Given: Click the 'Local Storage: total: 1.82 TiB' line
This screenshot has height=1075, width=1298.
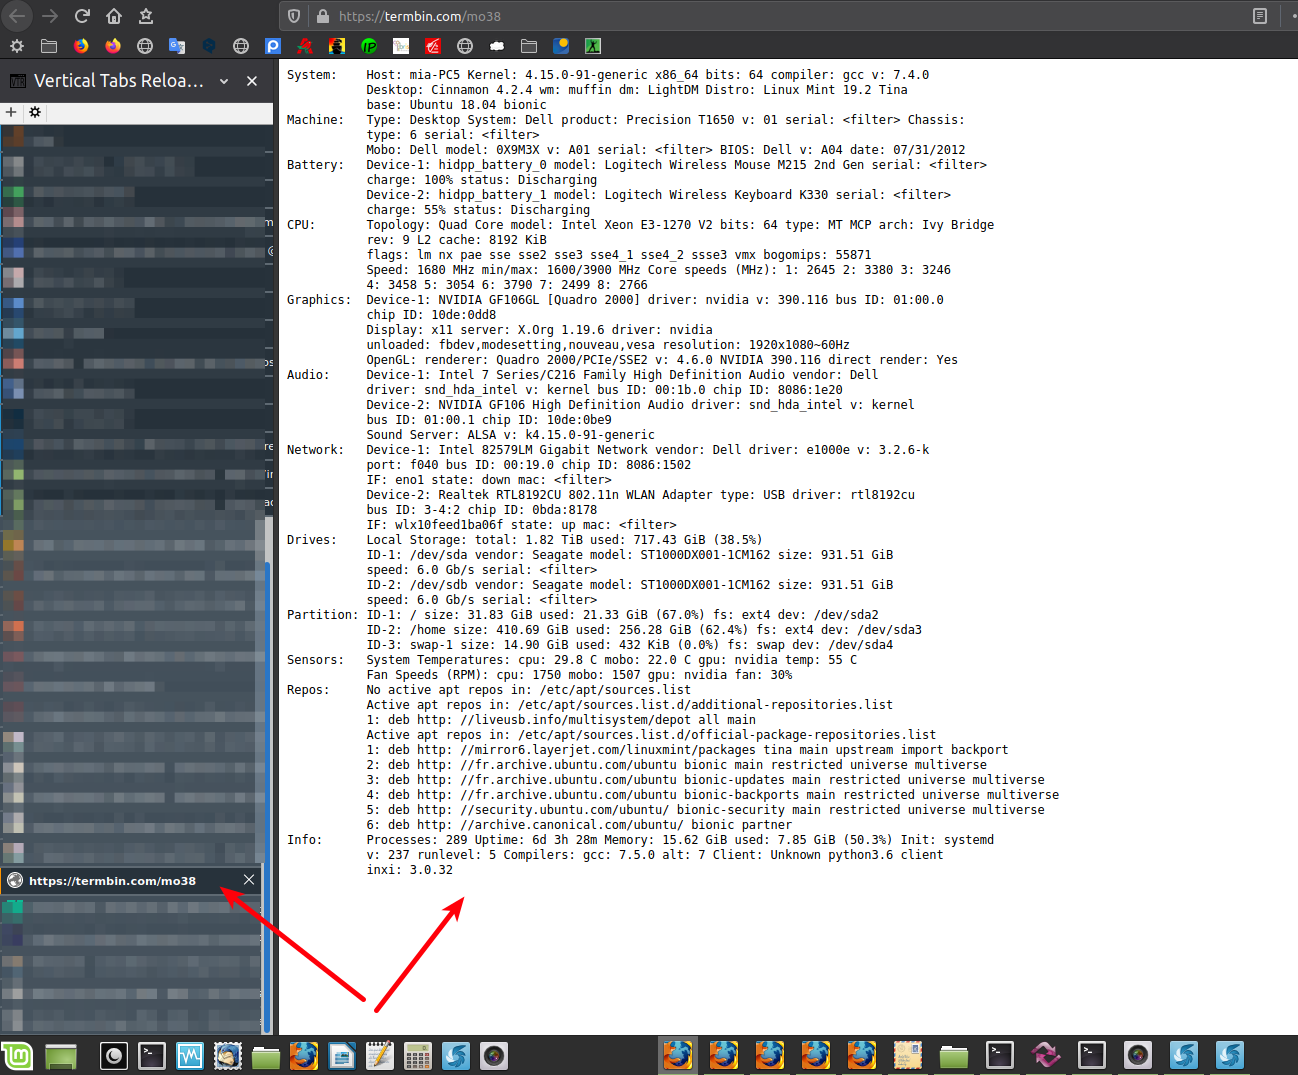Looking at the screenshot, I should 564,540.
